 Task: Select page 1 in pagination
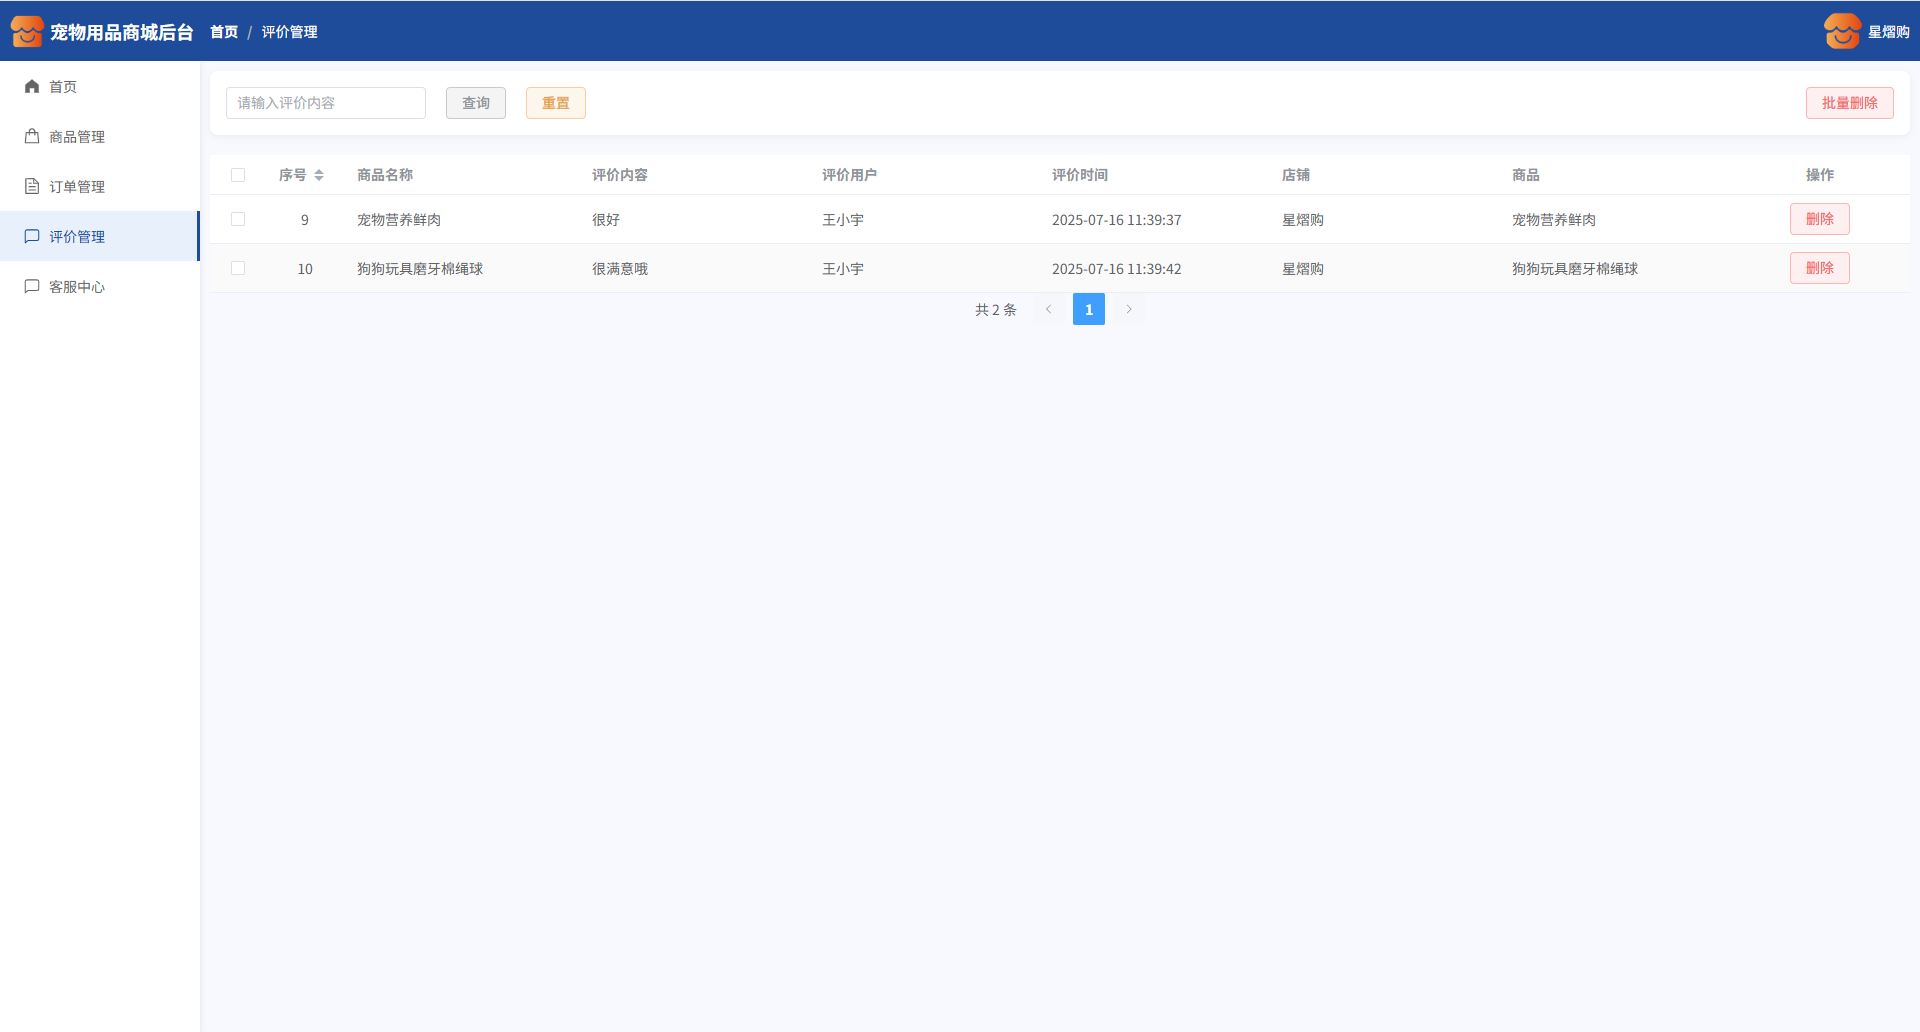[x=1088, y=310]
